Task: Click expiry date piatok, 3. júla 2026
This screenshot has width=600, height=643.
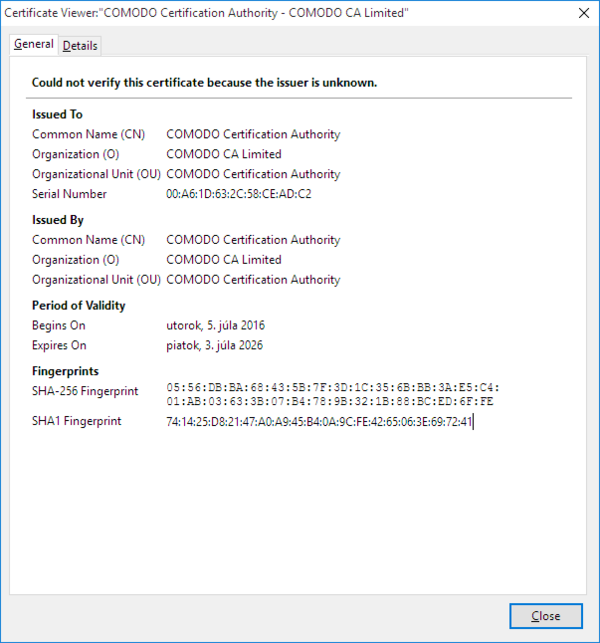Action: (x=214, y=345)
